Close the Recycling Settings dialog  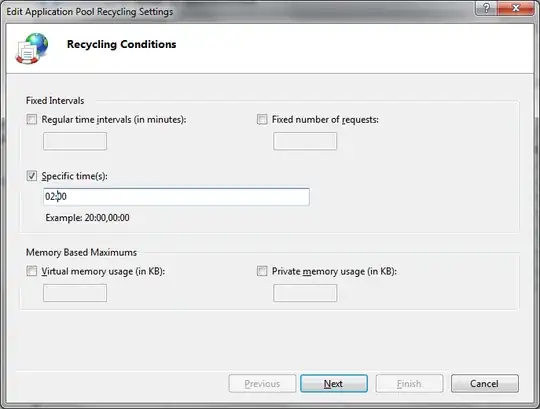pyautogui.click(x=516, y=8)
